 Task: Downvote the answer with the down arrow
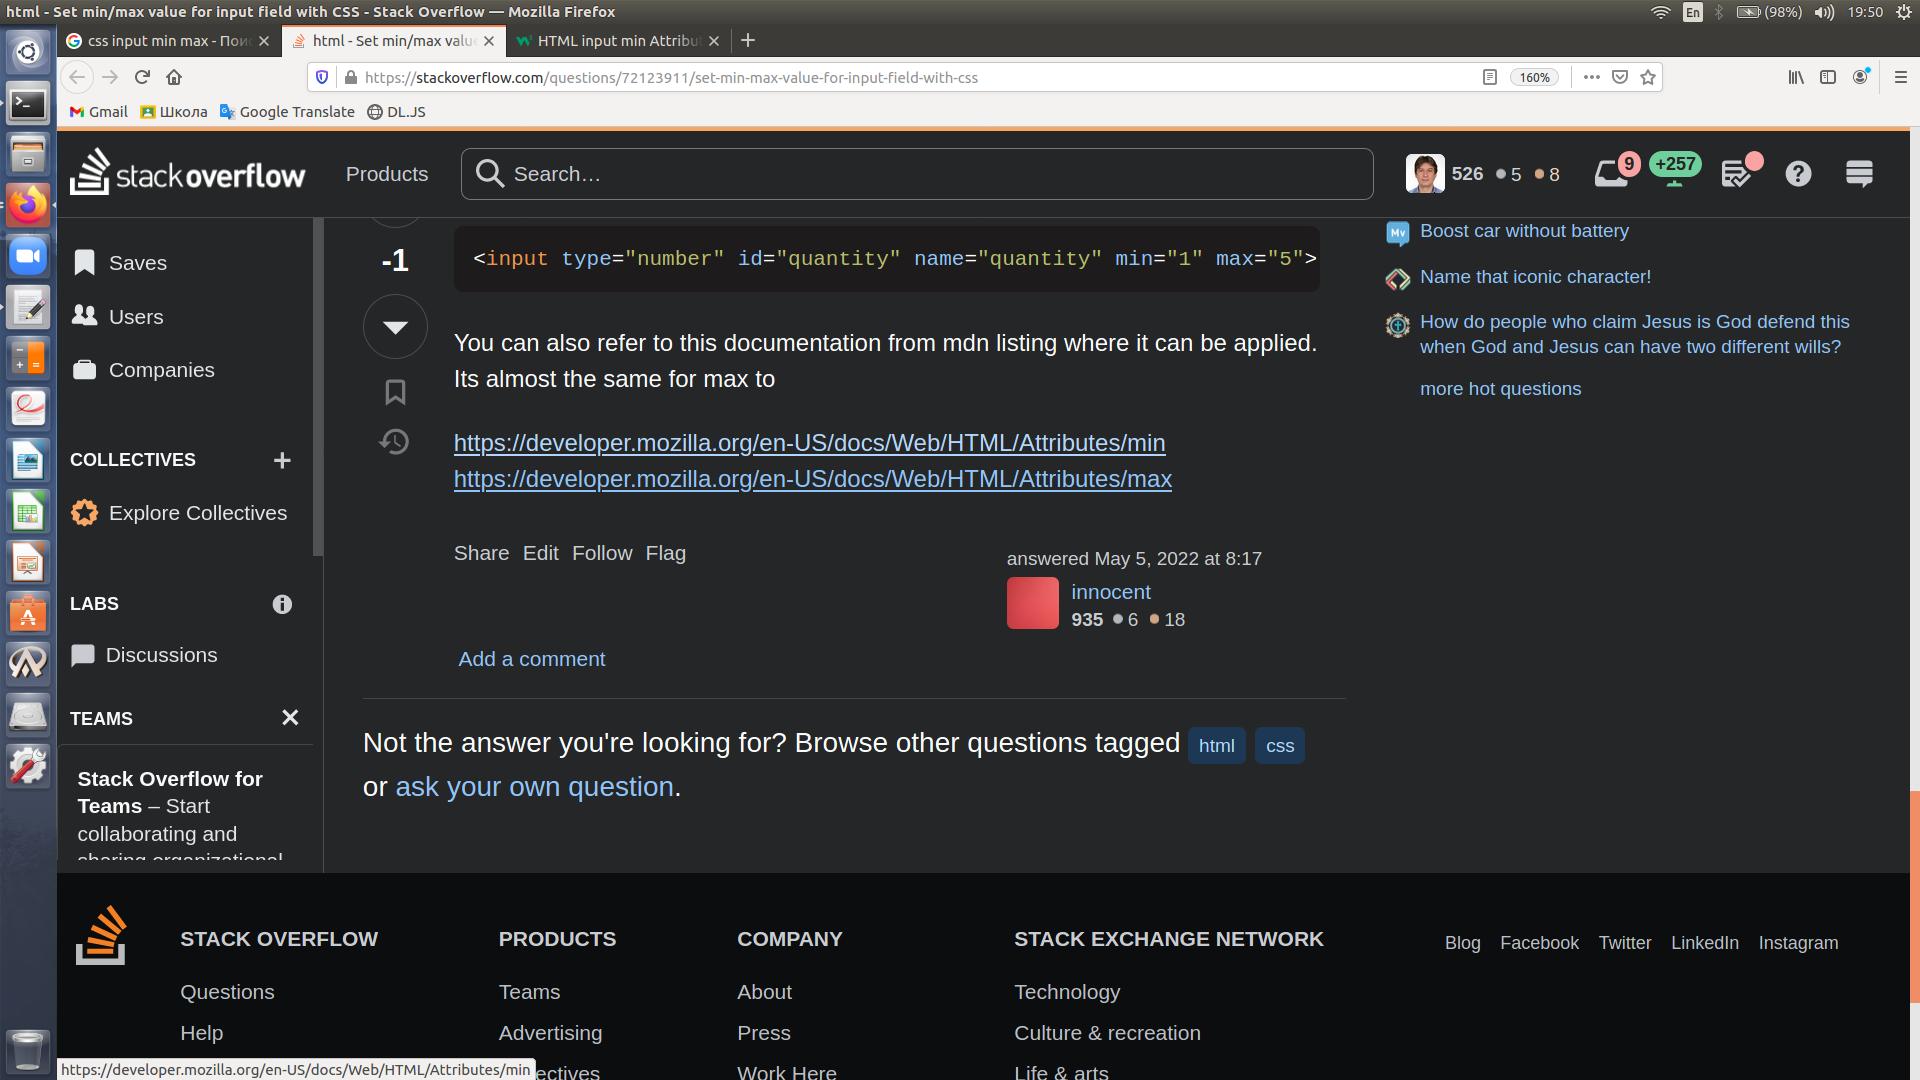(x=395, y=327)
